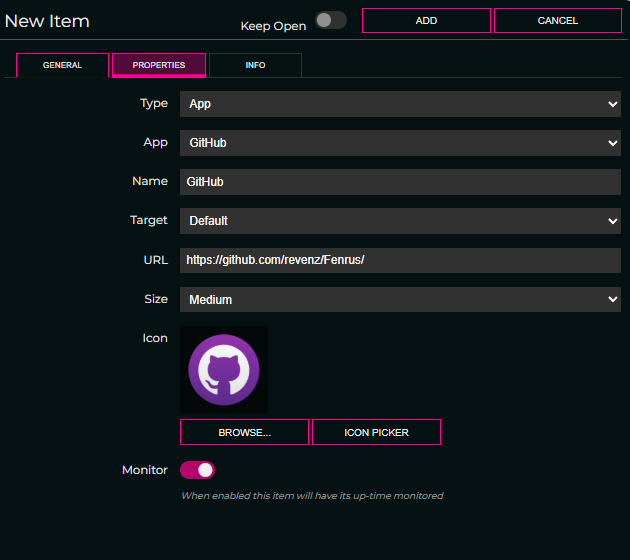Switch to the General tab
Viewport: 630px width, 560px height.
(x=62, y=66)
